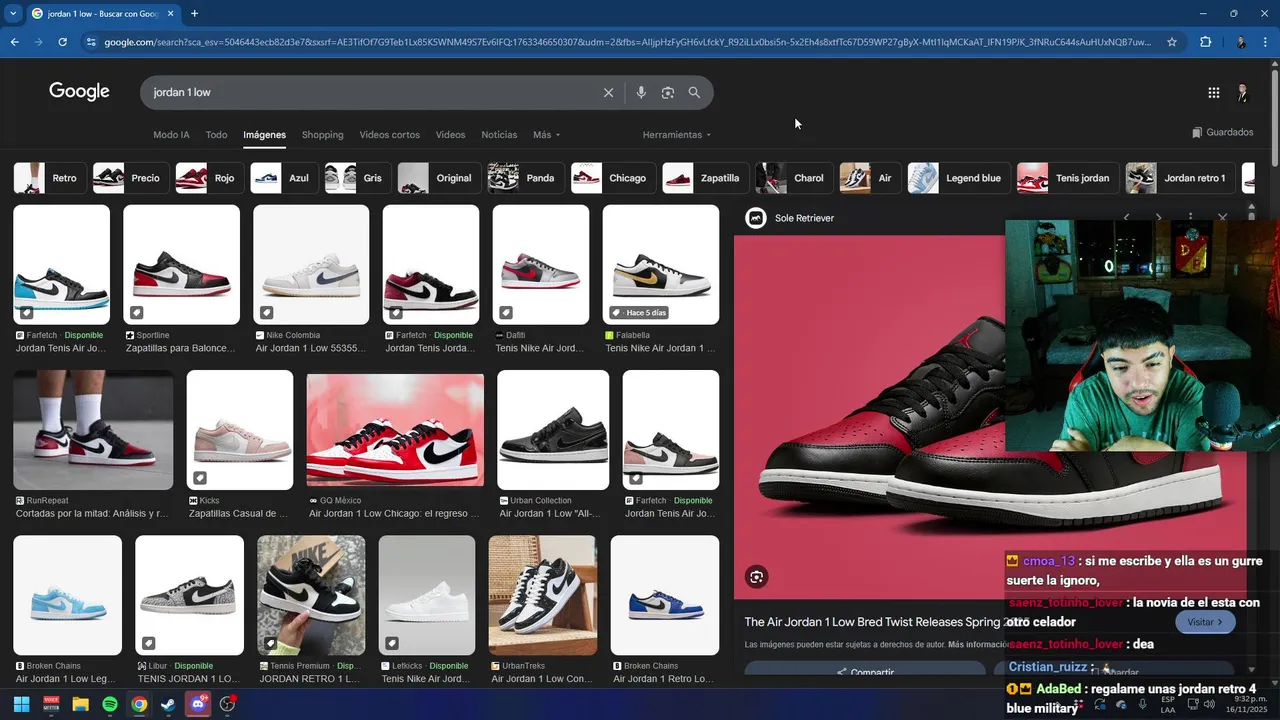Filter images by the 'Retro' chip
The image size is (1280, 720).
pyautogui.click(x=49, y=178)
